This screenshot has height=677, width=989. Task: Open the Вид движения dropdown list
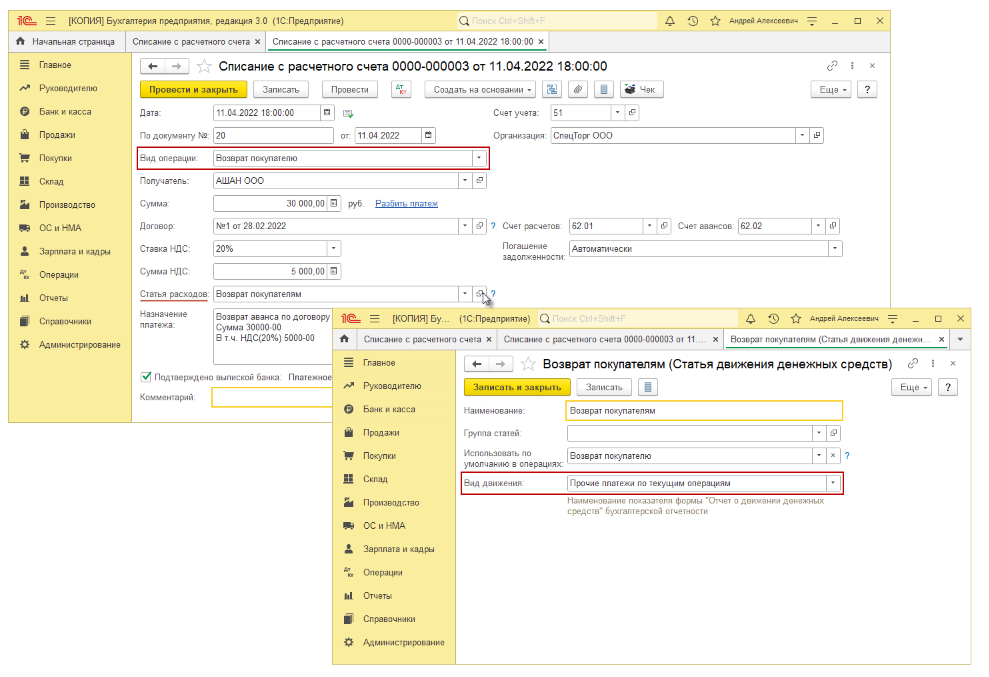832,483
